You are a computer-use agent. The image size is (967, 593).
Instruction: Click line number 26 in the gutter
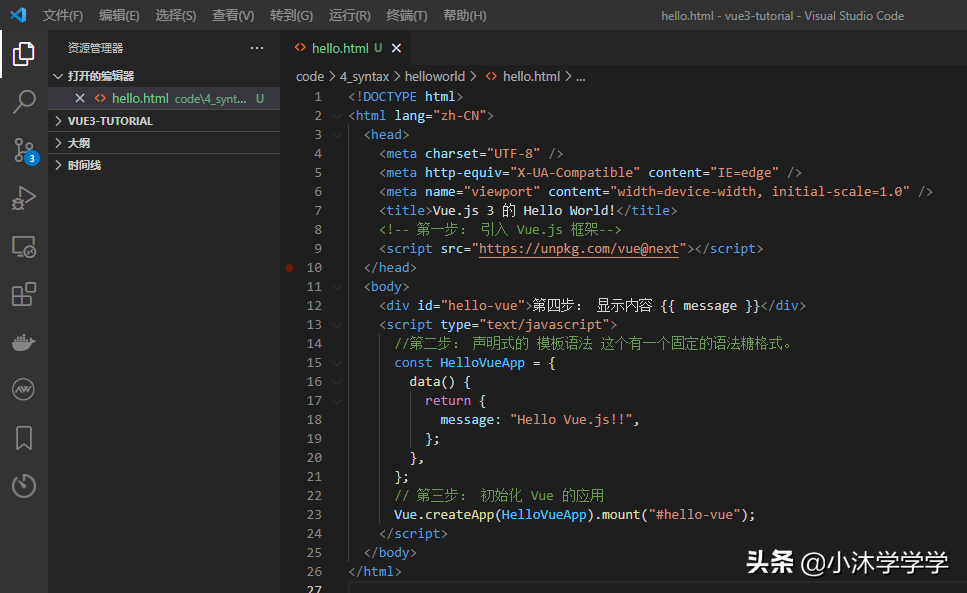(x=315, y=571)
